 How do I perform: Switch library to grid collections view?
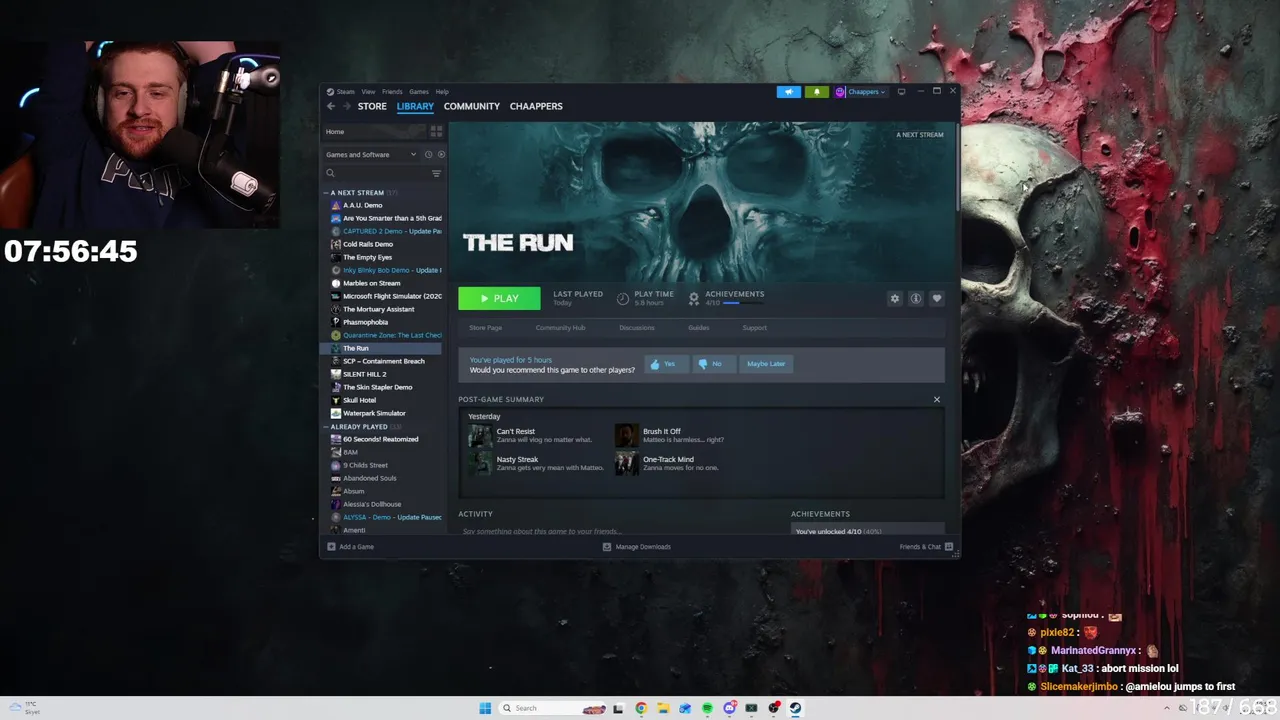(x=436, y=131)
